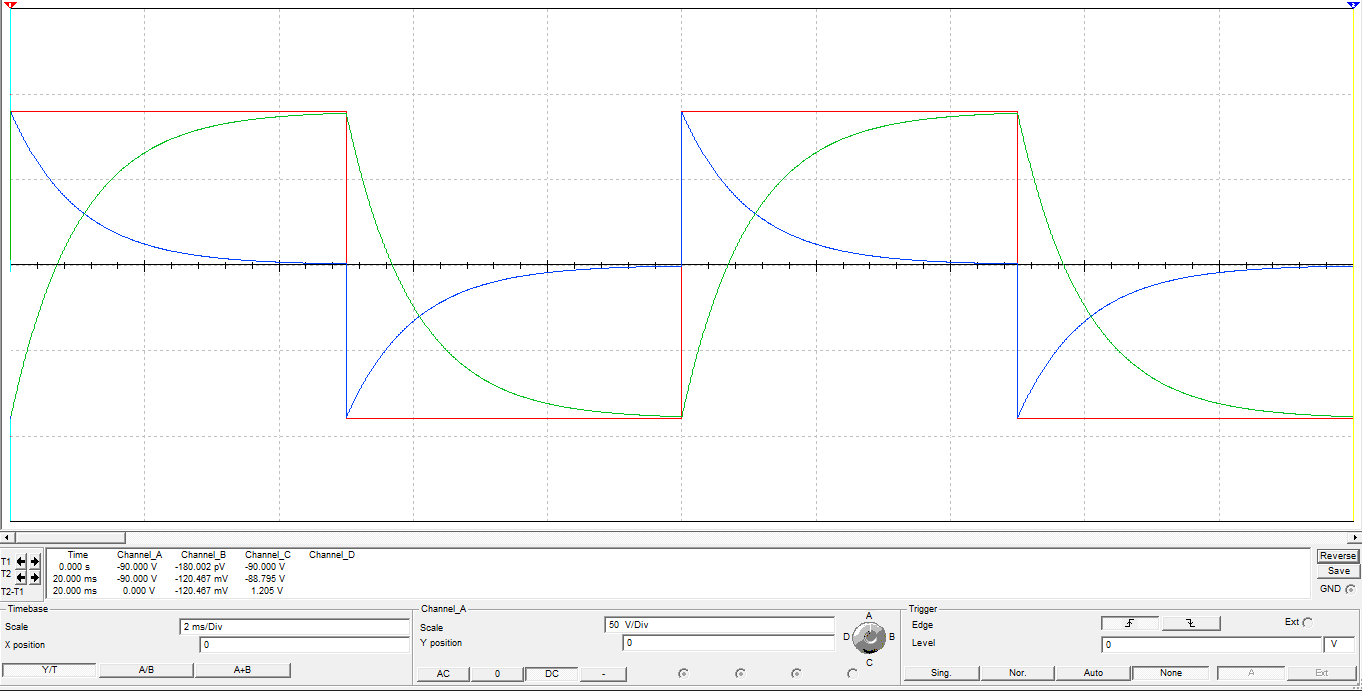Click the X position field
This screenshot has height=691, width=1362.
tap(304, 645)
